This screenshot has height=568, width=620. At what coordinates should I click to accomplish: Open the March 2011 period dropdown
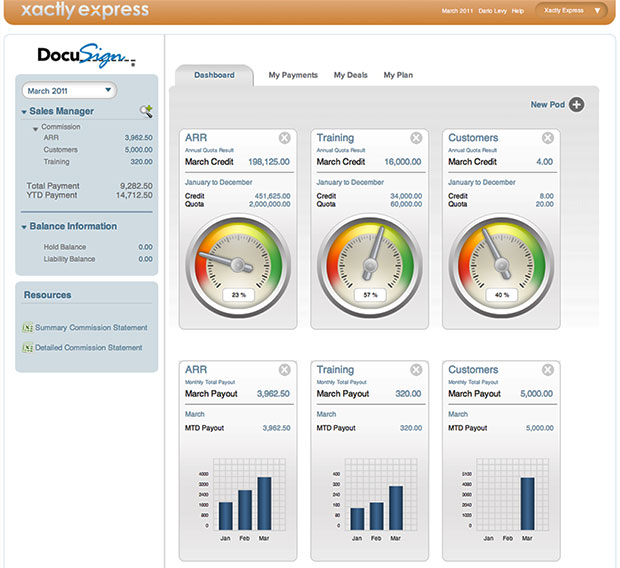tap(69, 91)
